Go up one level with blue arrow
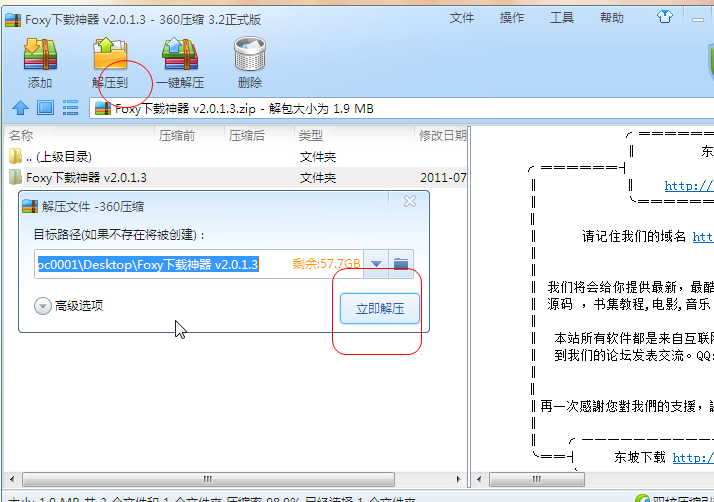This screenshot has height=502, width=714. 20,108
